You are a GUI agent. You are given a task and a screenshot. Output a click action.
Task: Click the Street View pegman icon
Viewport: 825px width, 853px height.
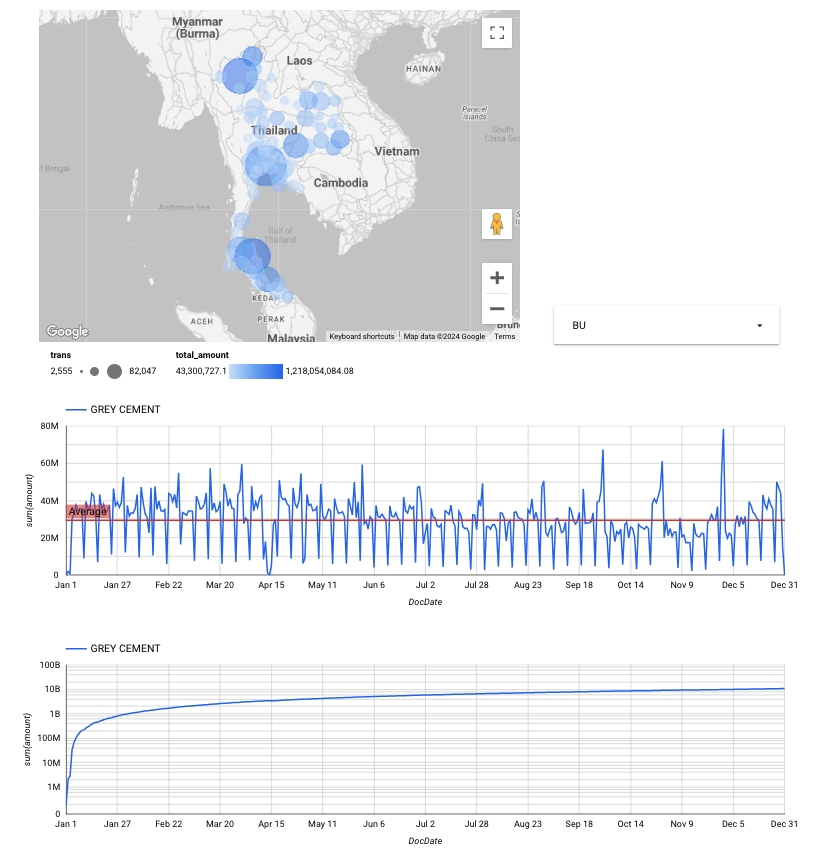pyautogui.click(x=496, y=223)
